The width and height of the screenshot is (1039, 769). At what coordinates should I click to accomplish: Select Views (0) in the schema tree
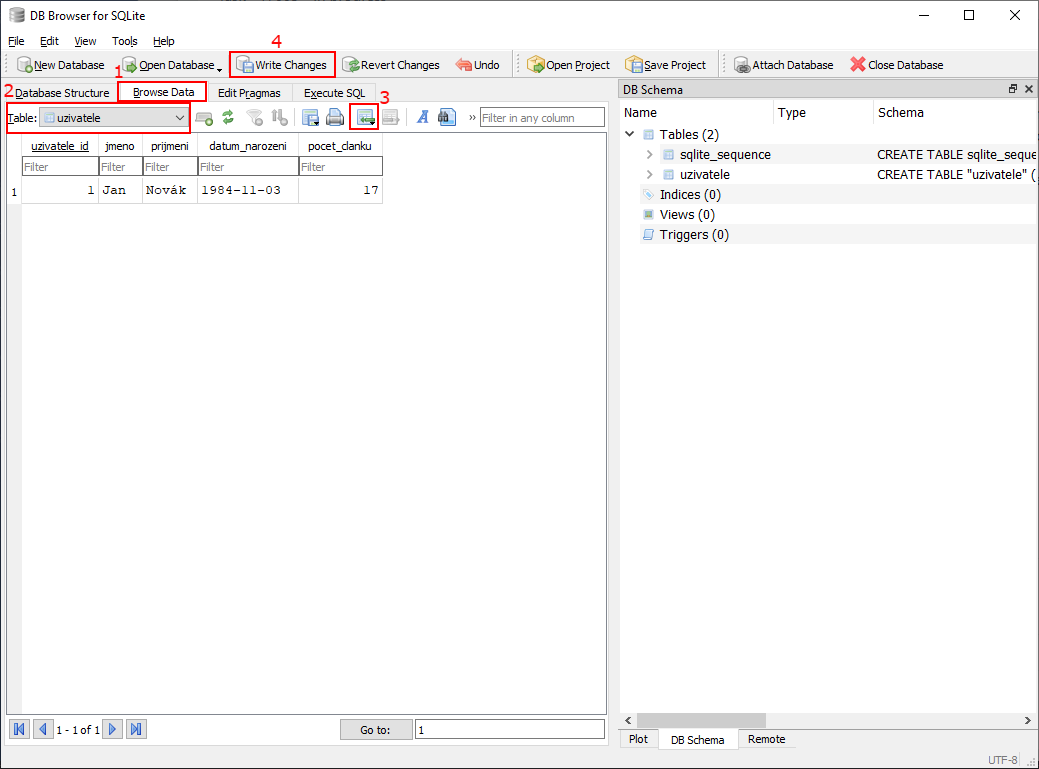tap(686, 215)
